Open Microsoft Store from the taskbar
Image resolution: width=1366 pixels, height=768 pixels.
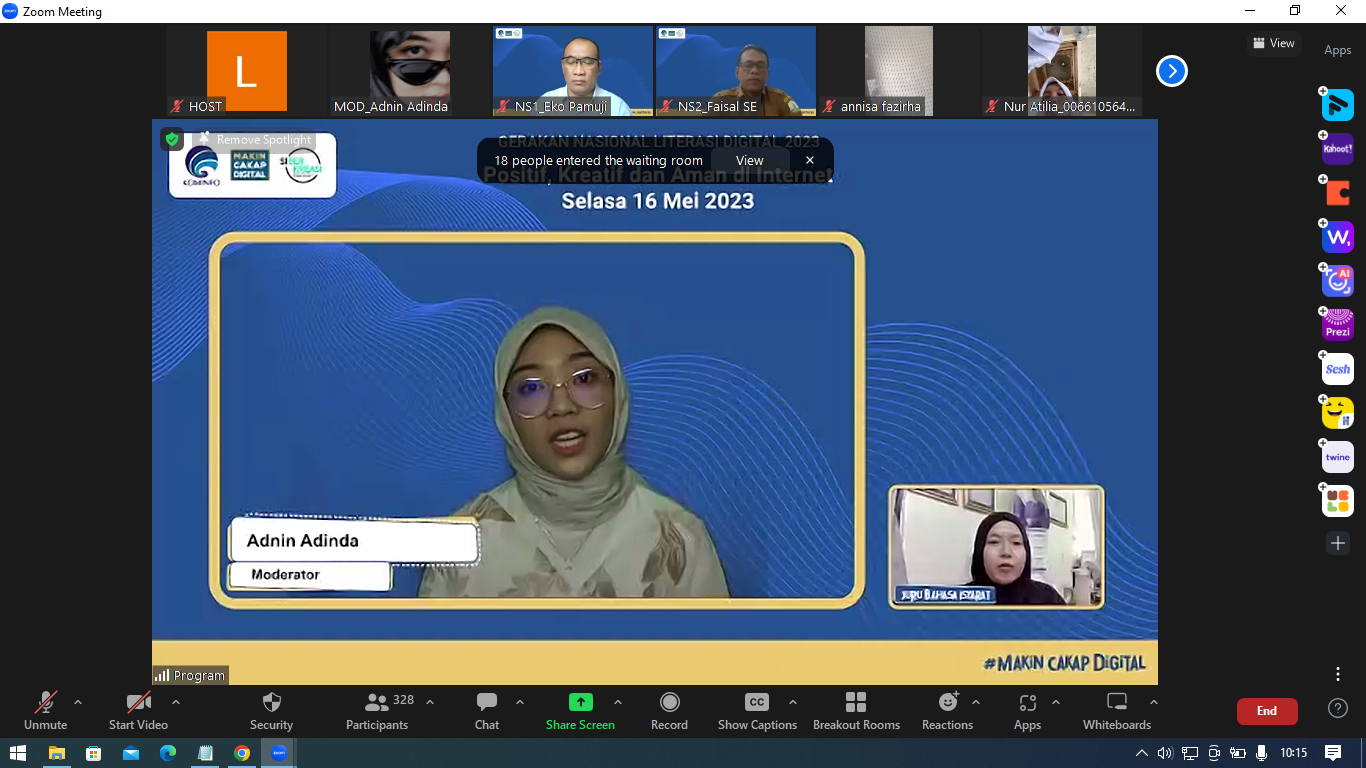[94, 753]
